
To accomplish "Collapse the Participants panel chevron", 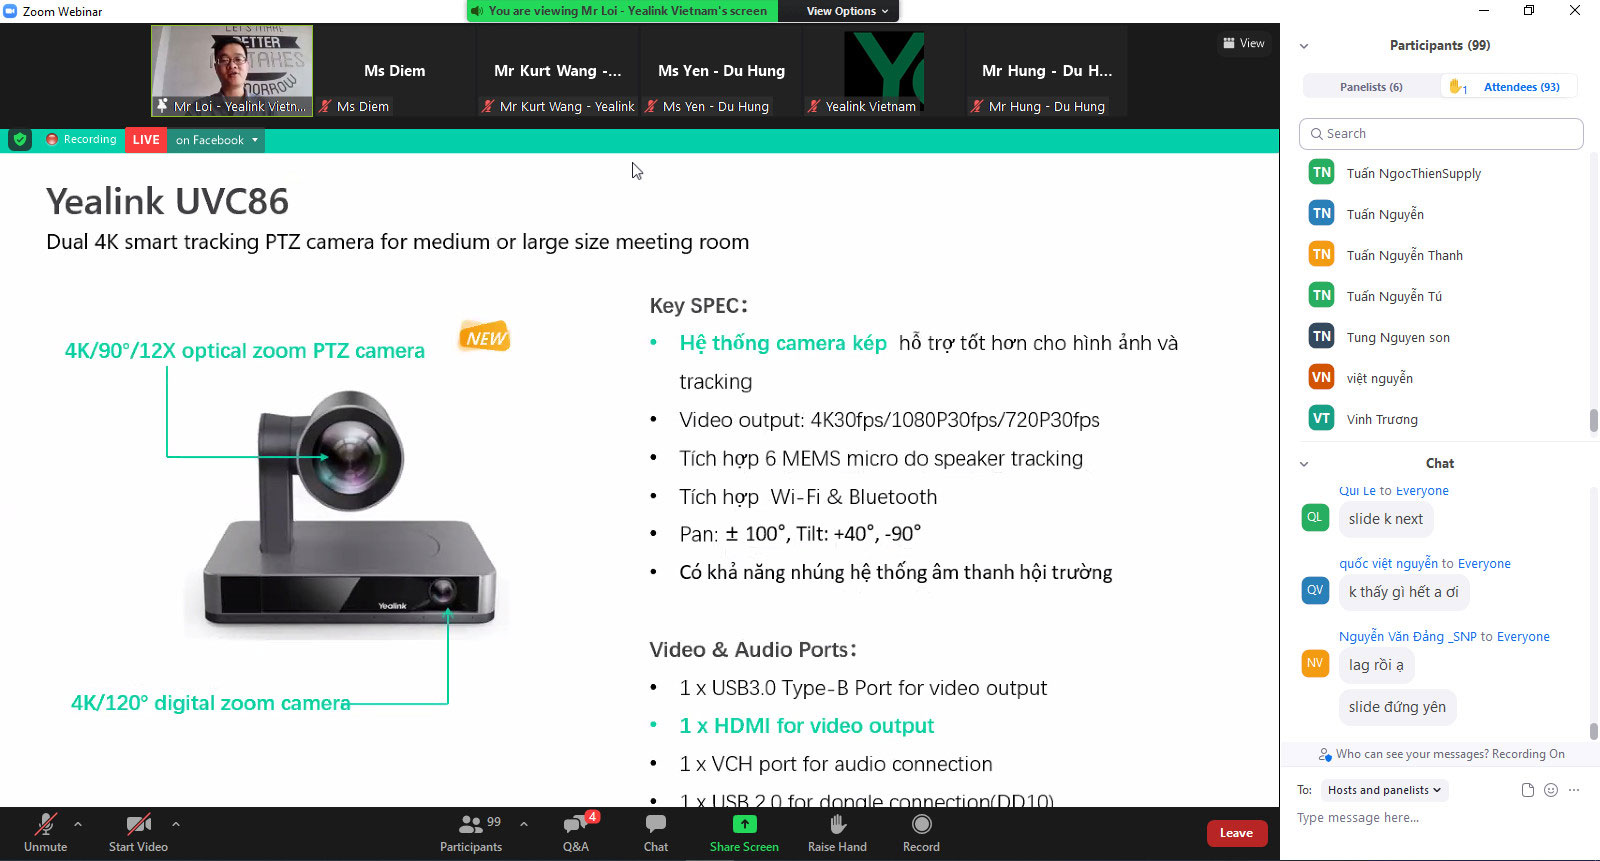I will pos(1304,46).
